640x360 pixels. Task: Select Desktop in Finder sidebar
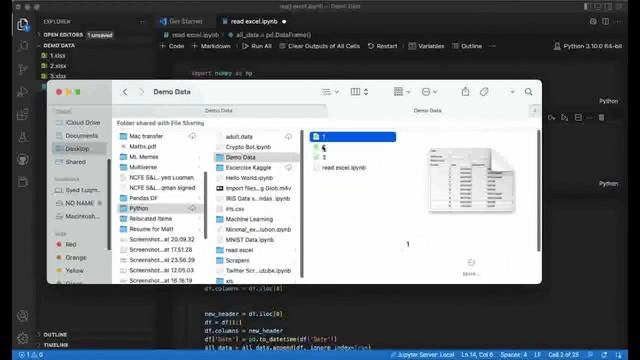(78, 149)
